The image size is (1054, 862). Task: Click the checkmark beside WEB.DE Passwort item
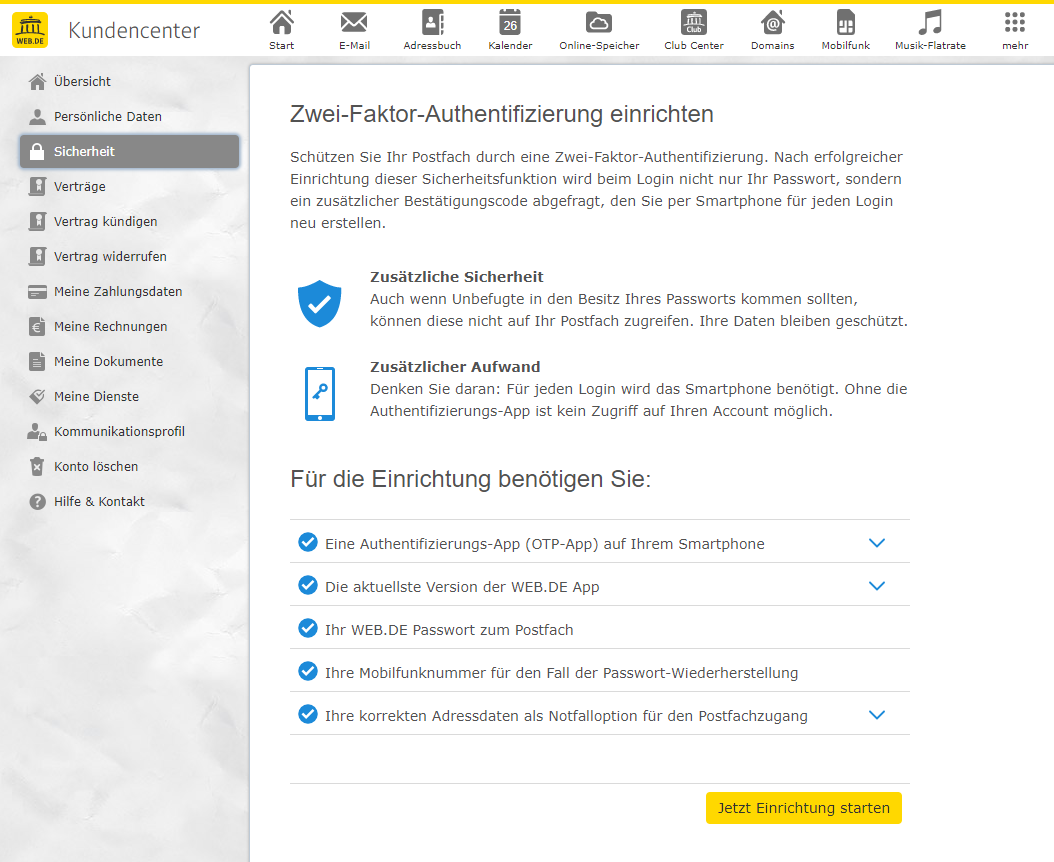(x=308, y=628)
